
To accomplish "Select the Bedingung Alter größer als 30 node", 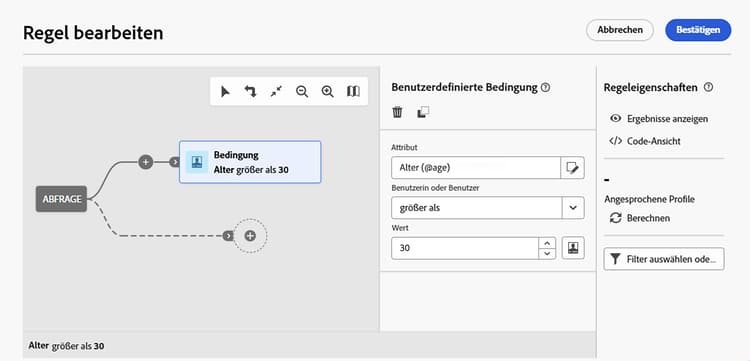I will click(250, 162).
